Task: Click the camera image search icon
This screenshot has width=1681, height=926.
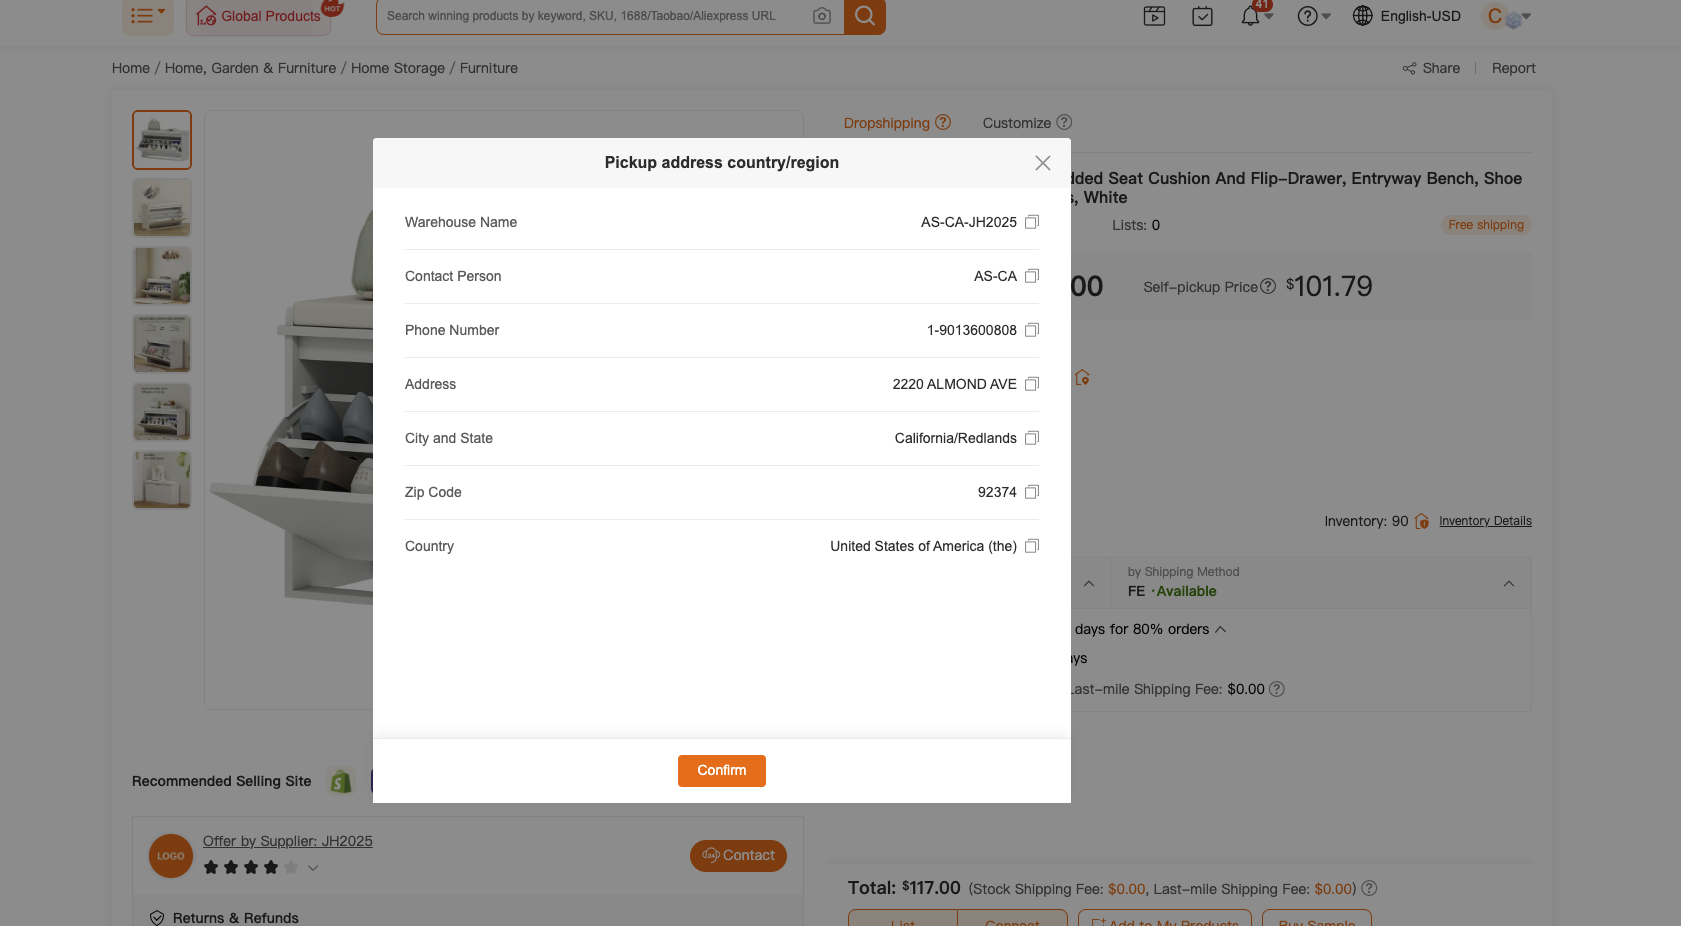Action: [822, 16]
